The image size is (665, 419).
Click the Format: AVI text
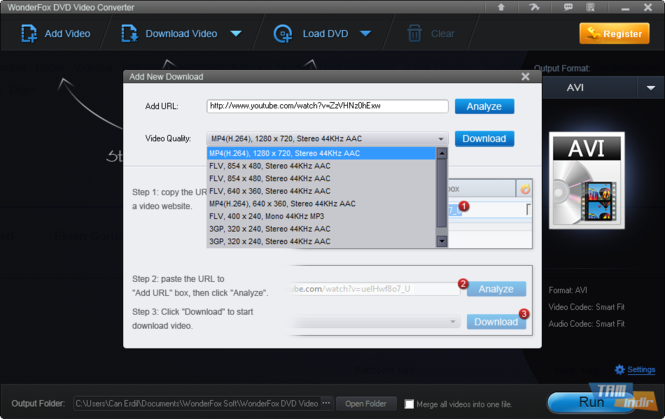click(x=568, y=291)
